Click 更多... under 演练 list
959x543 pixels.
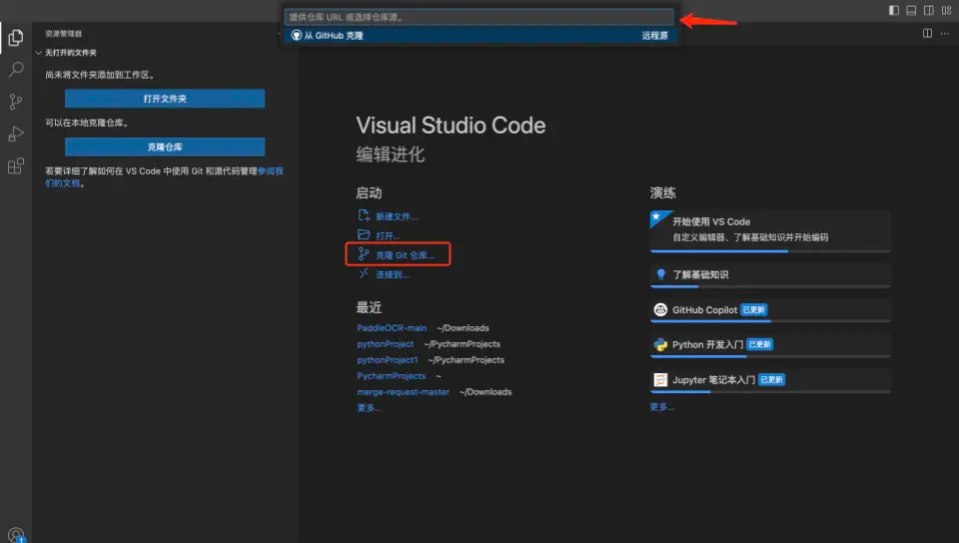662,407
